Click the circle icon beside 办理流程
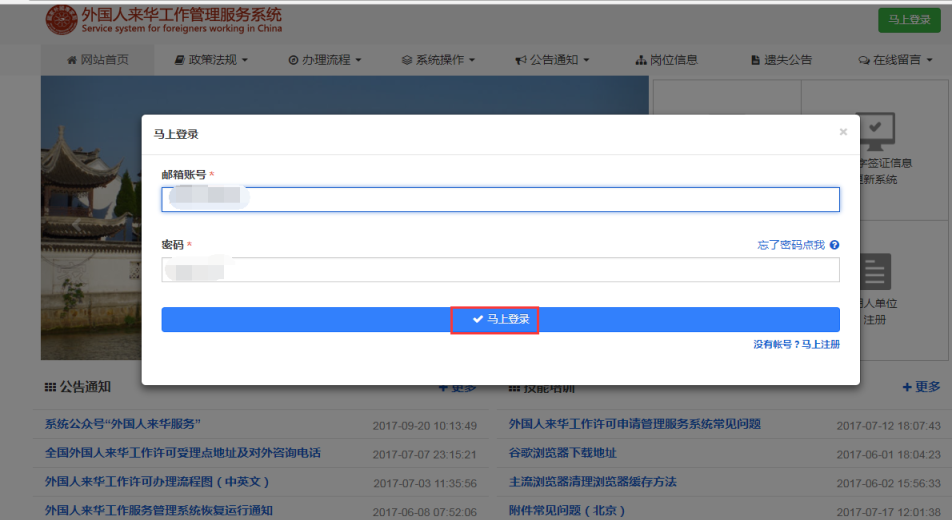Screen dimensions: 952x520 [293, 60]
